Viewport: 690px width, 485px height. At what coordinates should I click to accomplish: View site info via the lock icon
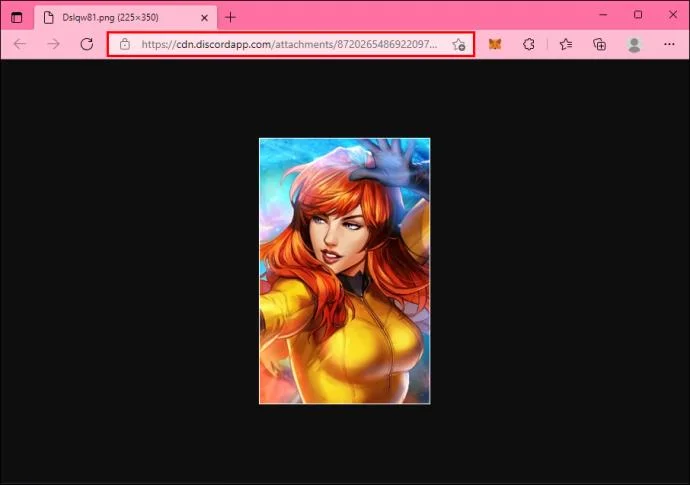click(125, 44)
